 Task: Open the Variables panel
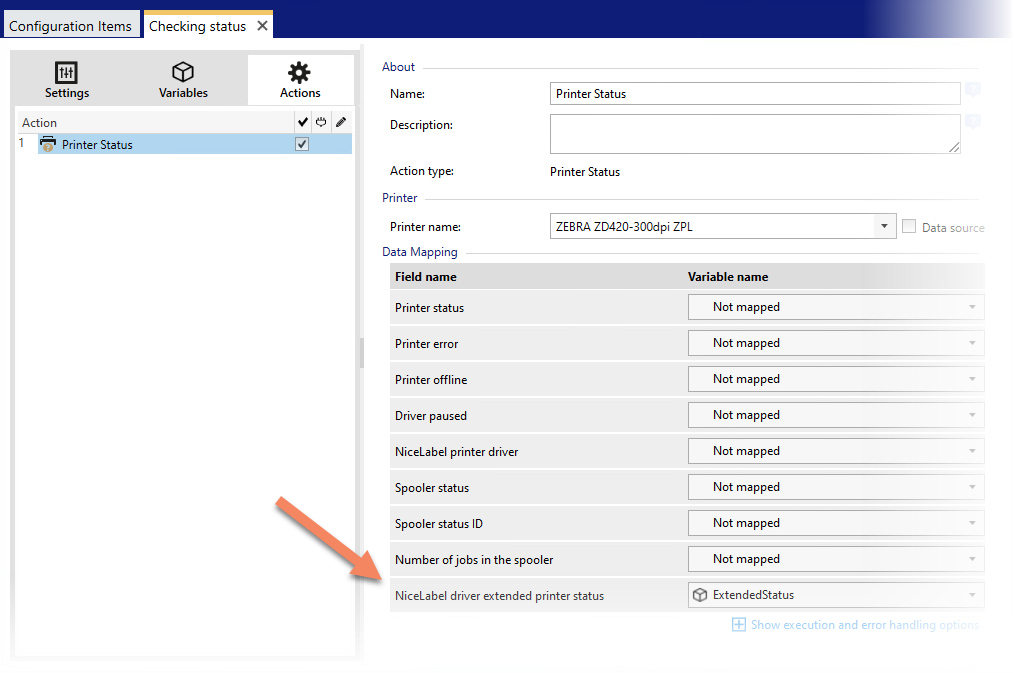(x=183, y=79)
